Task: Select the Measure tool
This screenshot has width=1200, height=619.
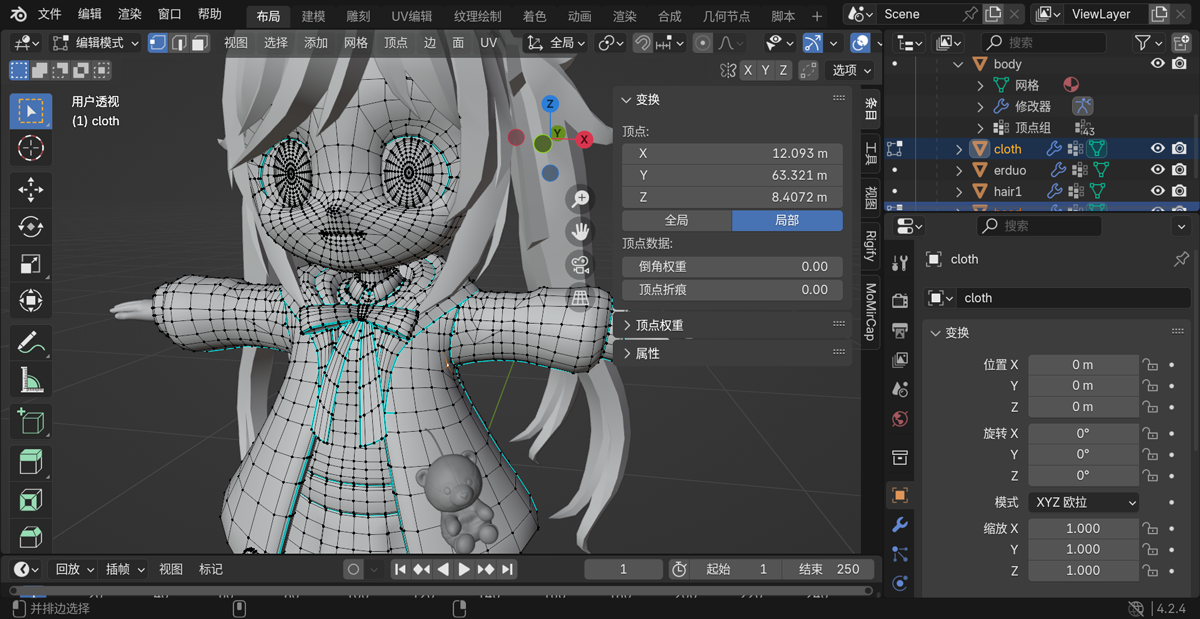Action: coord(31,380)
